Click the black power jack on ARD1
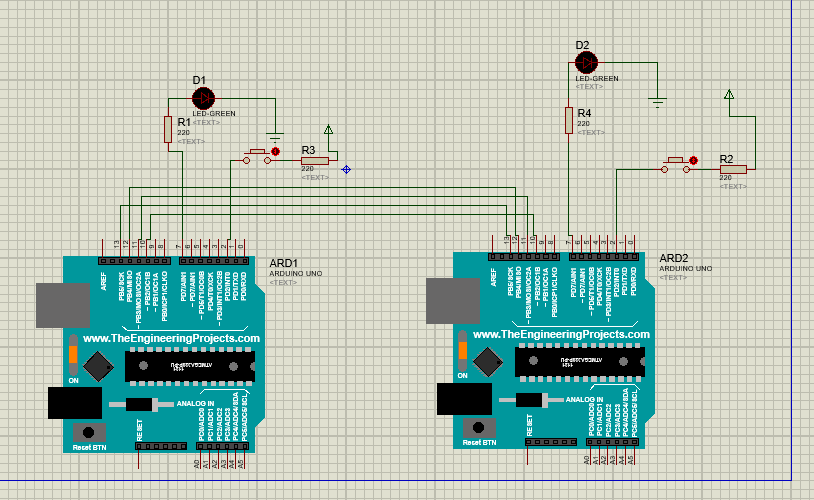Screen dimensions: 814x500 point(75,403)
